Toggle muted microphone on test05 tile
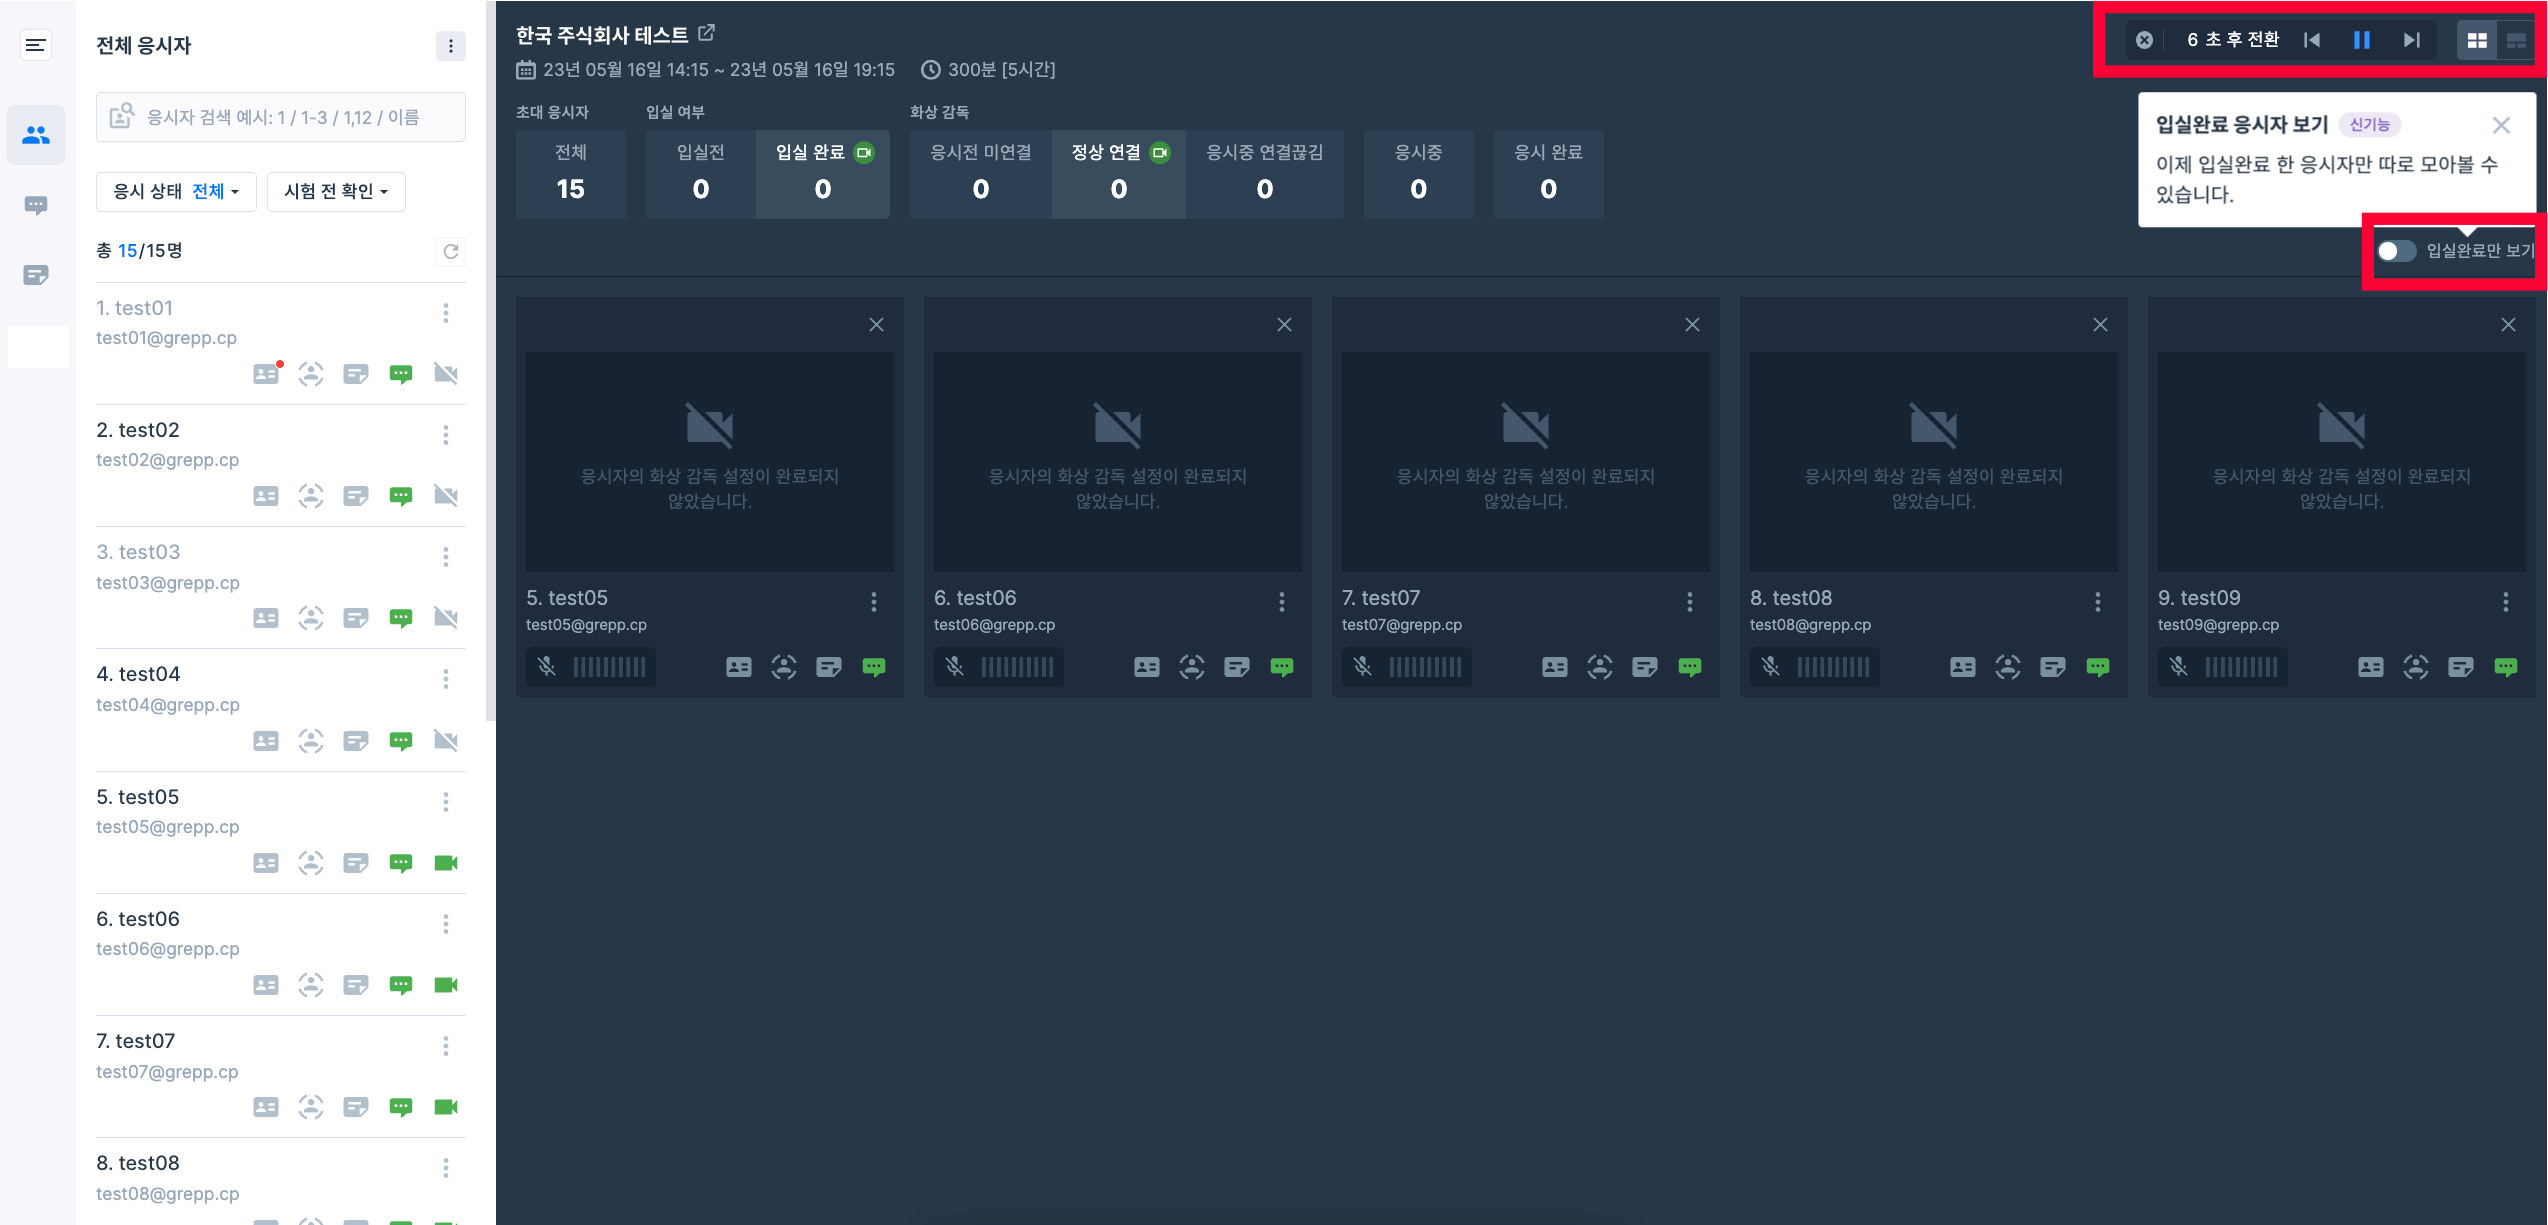Image resolution: width=2548 pixels, height=1225 pixels. (x=547, y=667)
